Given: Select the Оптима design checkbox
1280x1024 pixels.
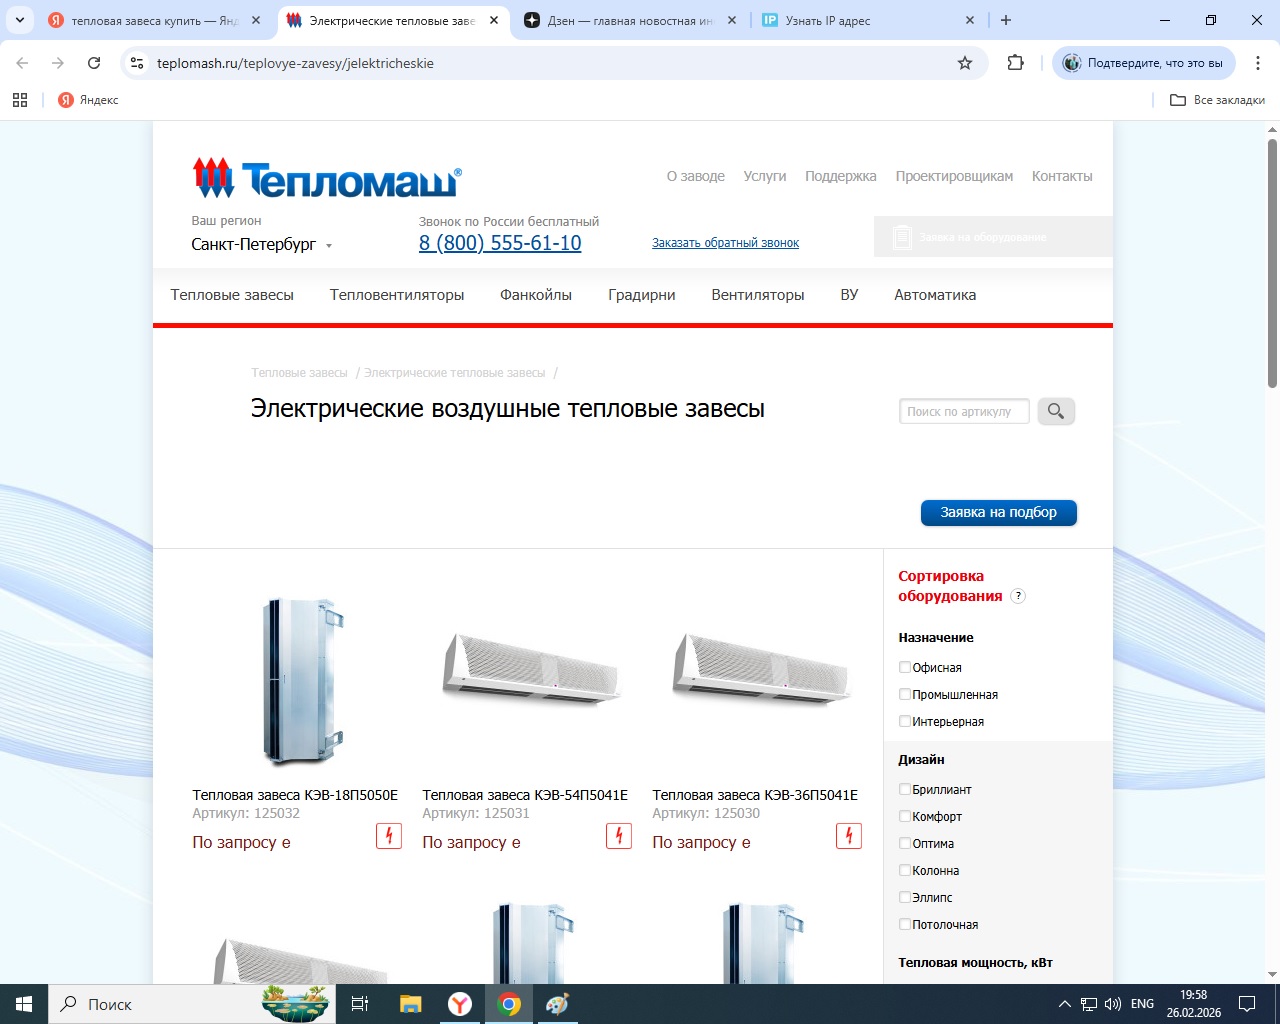Looking at the screenshot, I should point(905,843).
